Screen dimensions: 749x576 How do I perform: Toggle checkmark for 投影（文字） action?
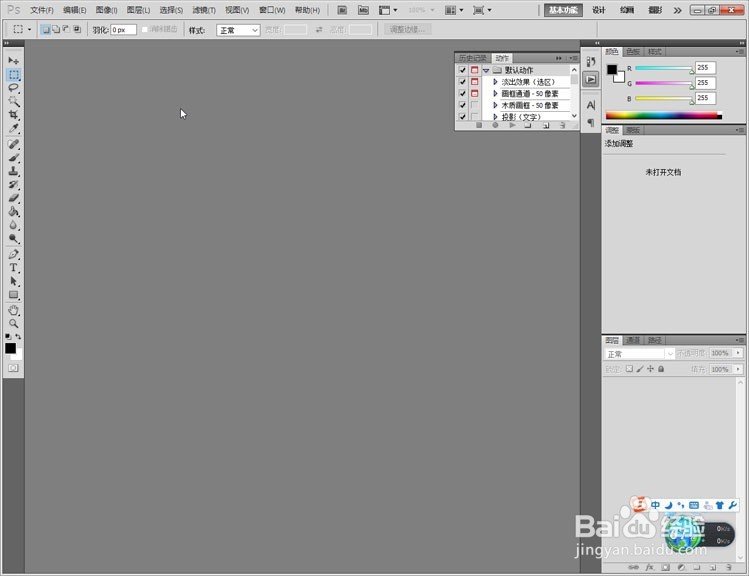click(x=462, y=117)
